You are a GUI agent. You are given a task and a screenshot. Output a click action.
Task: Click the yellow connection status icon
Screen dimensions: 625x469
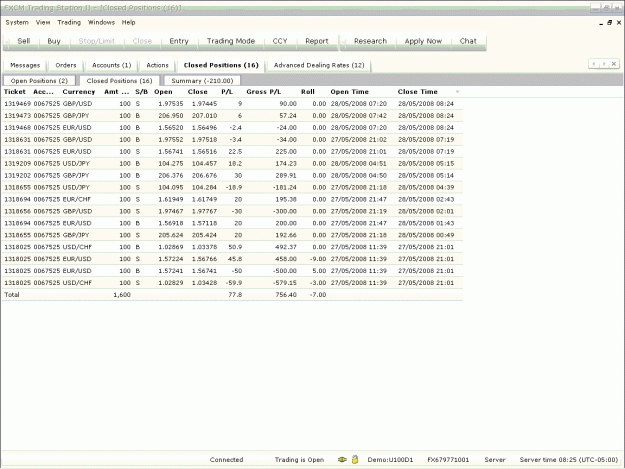click(342, 459)
